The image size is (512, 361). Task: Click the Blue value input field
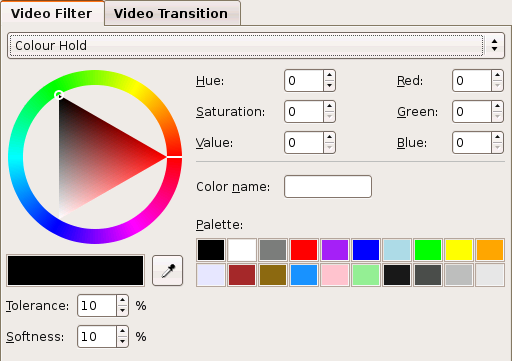pyautogui.click(x=472, y=143)
